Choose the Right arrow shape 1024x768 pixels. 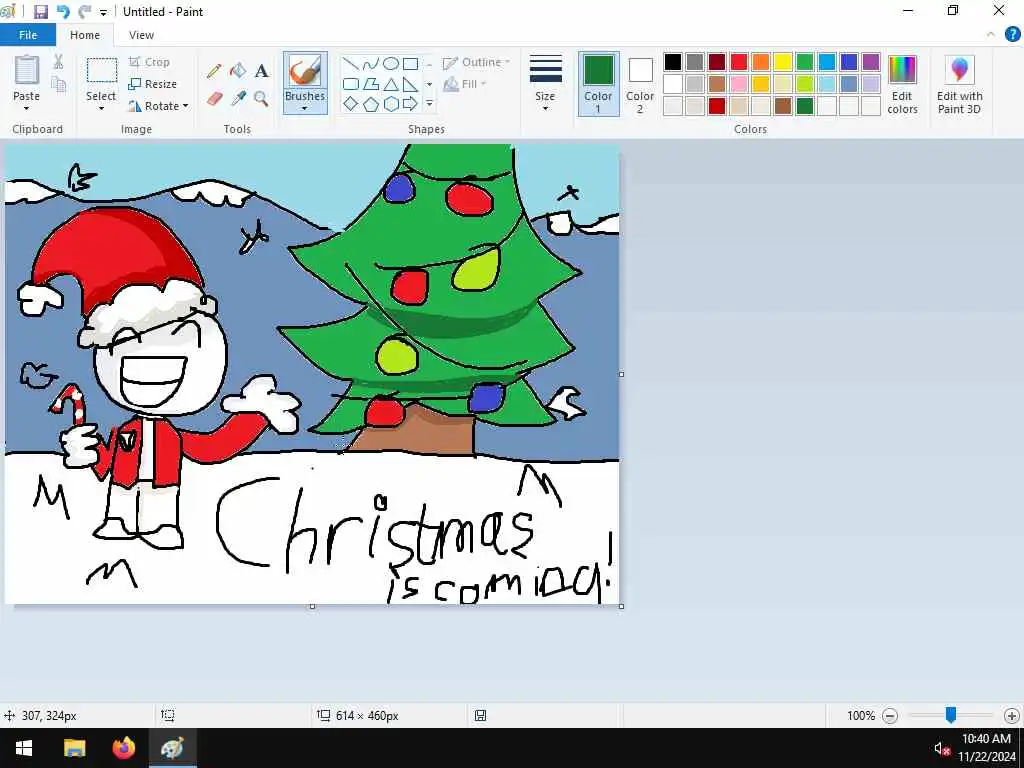click(410, 104)
